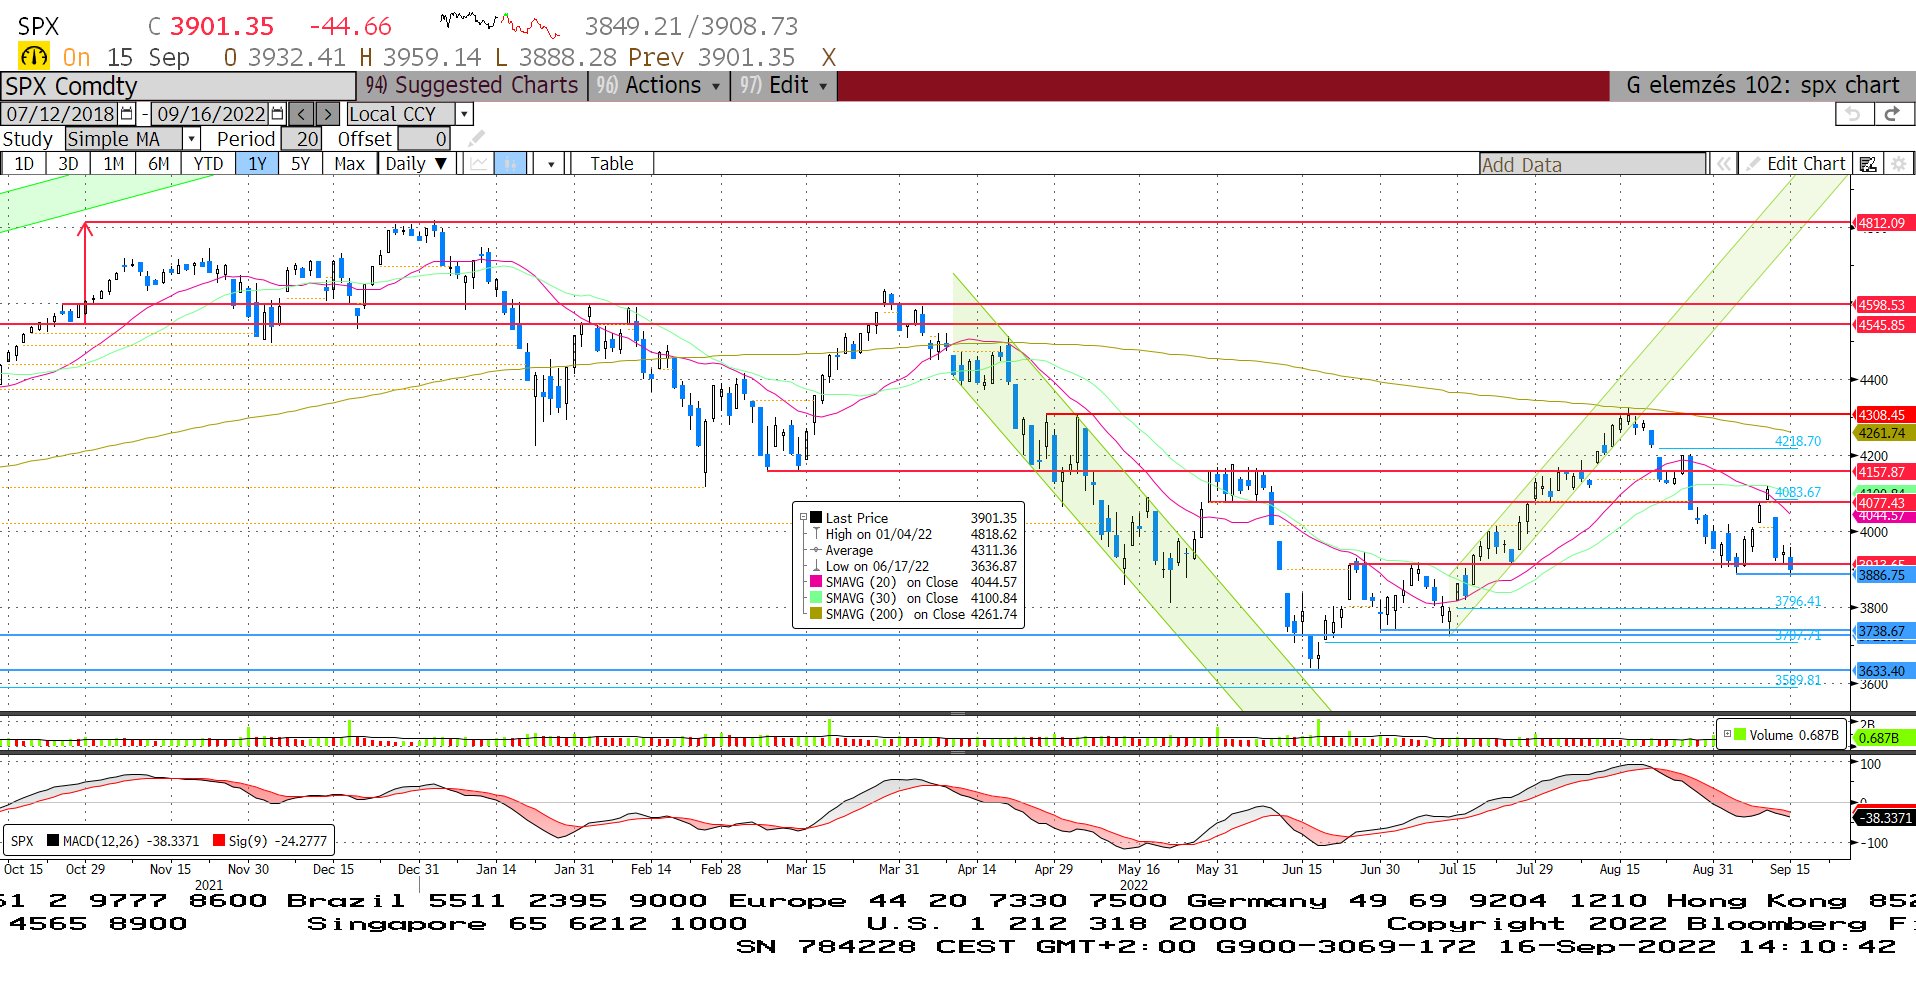The image size is (1916, 1002).
Task: Click the 4261.74 SMA 200 axis label
Action: [1884, 433]
